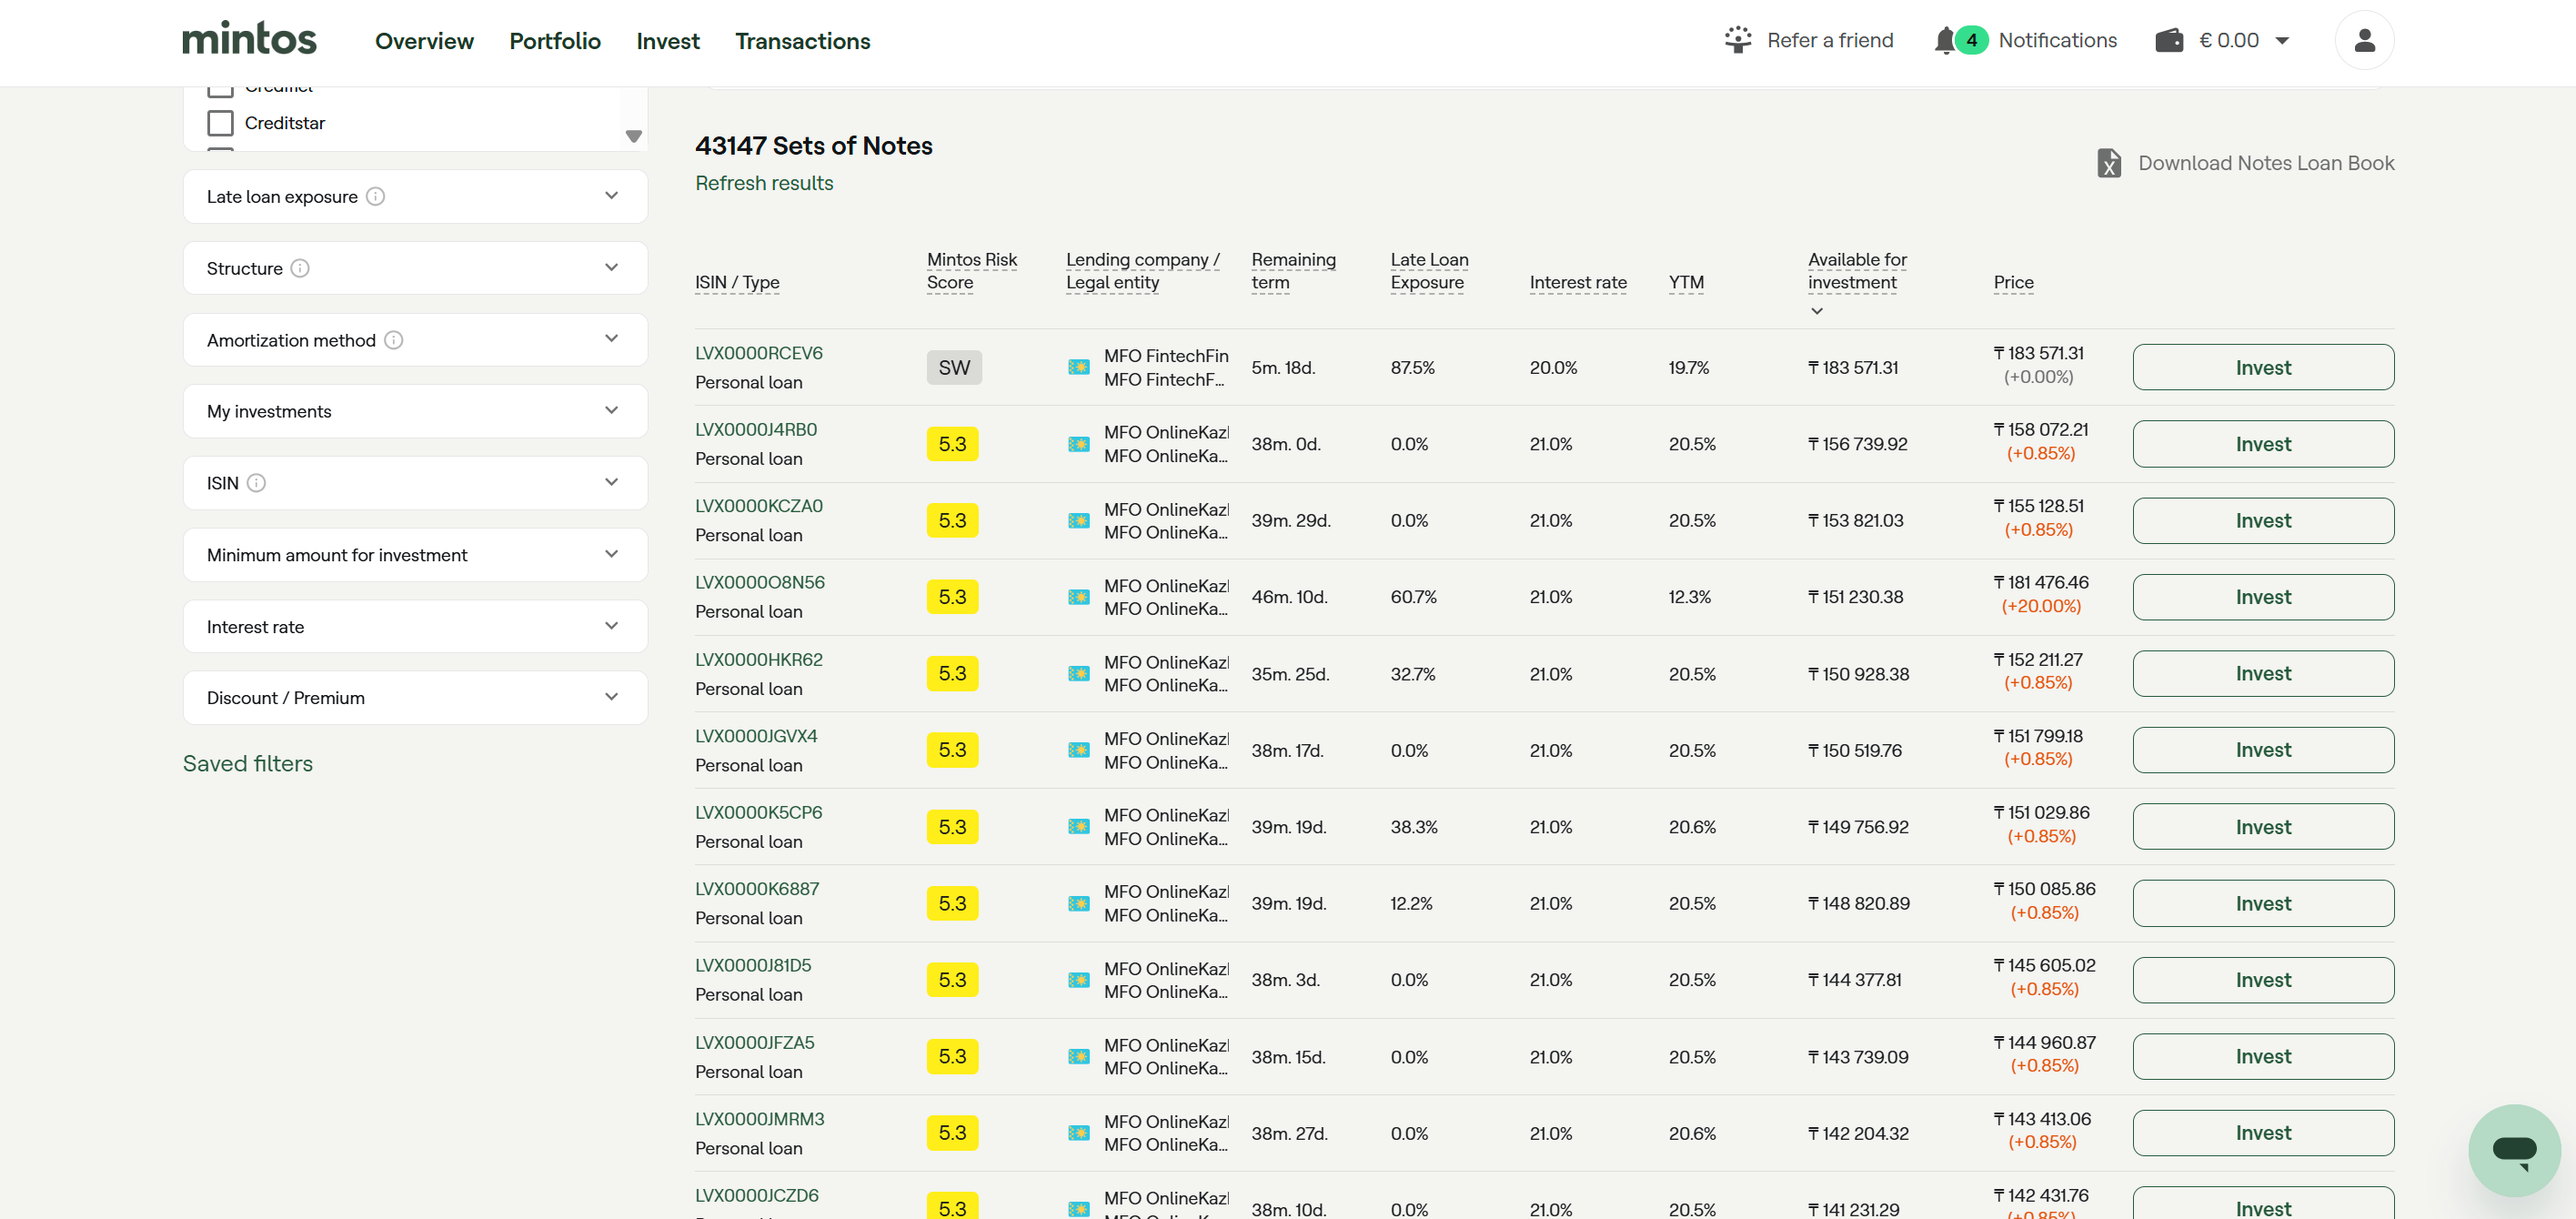
Task: Click the Kazakhstan flag in LVX0000JFZA5 row
Action: coord(1078,1057)
